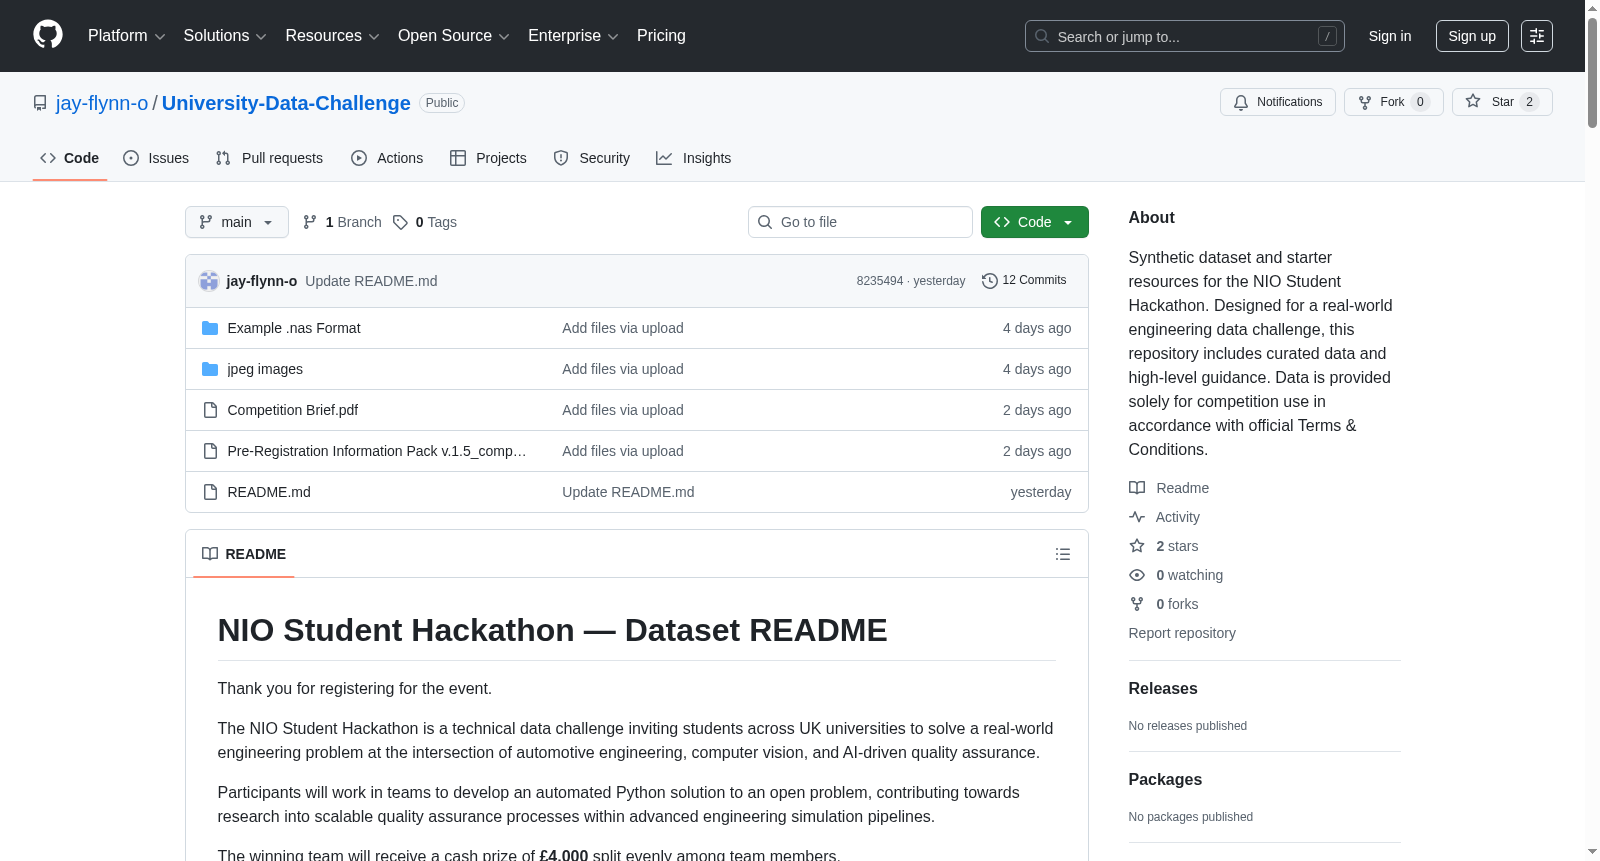
Task: Open the jay-flynn-o avatar in commit row
Action: coord(209,281)
